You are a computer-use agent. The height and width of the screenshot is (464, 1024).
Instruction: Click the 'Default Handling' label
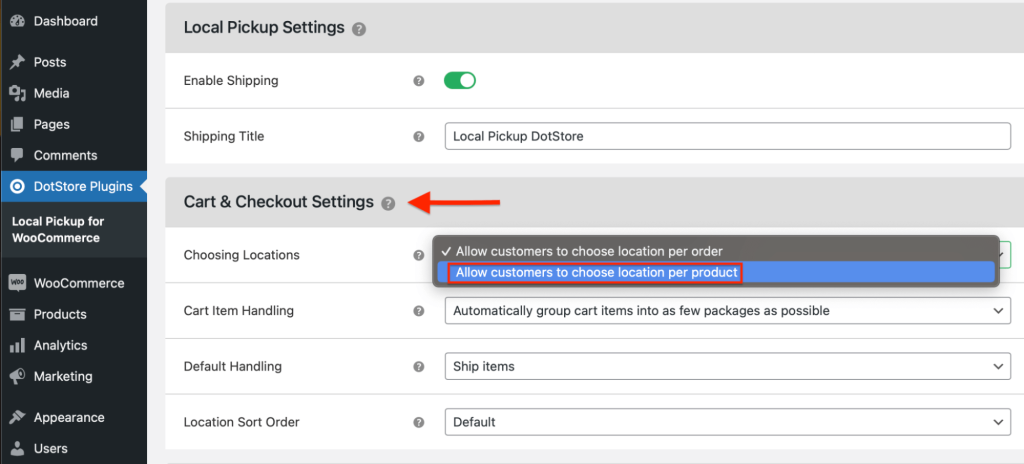click(232, 367)
